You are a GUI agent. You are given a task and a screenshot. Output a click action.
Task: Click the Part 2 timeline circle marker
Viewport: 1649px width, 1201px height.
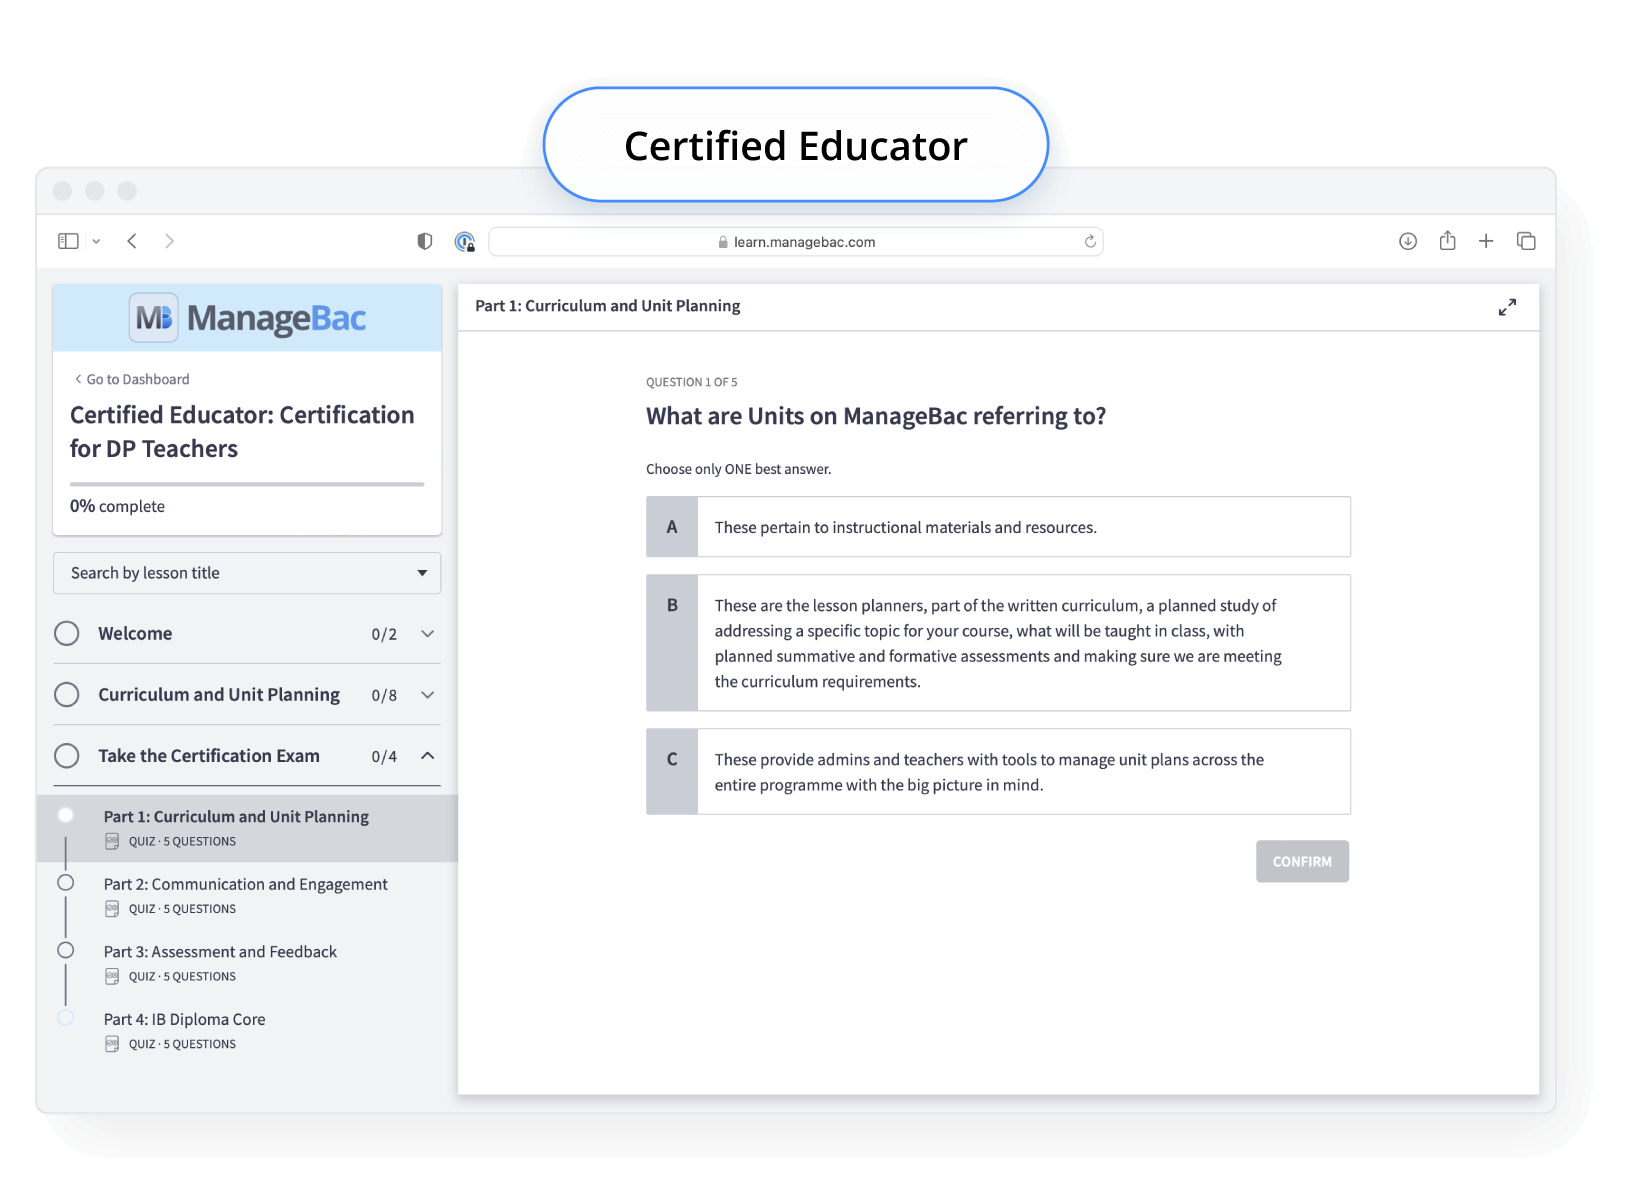pos(66,883)
